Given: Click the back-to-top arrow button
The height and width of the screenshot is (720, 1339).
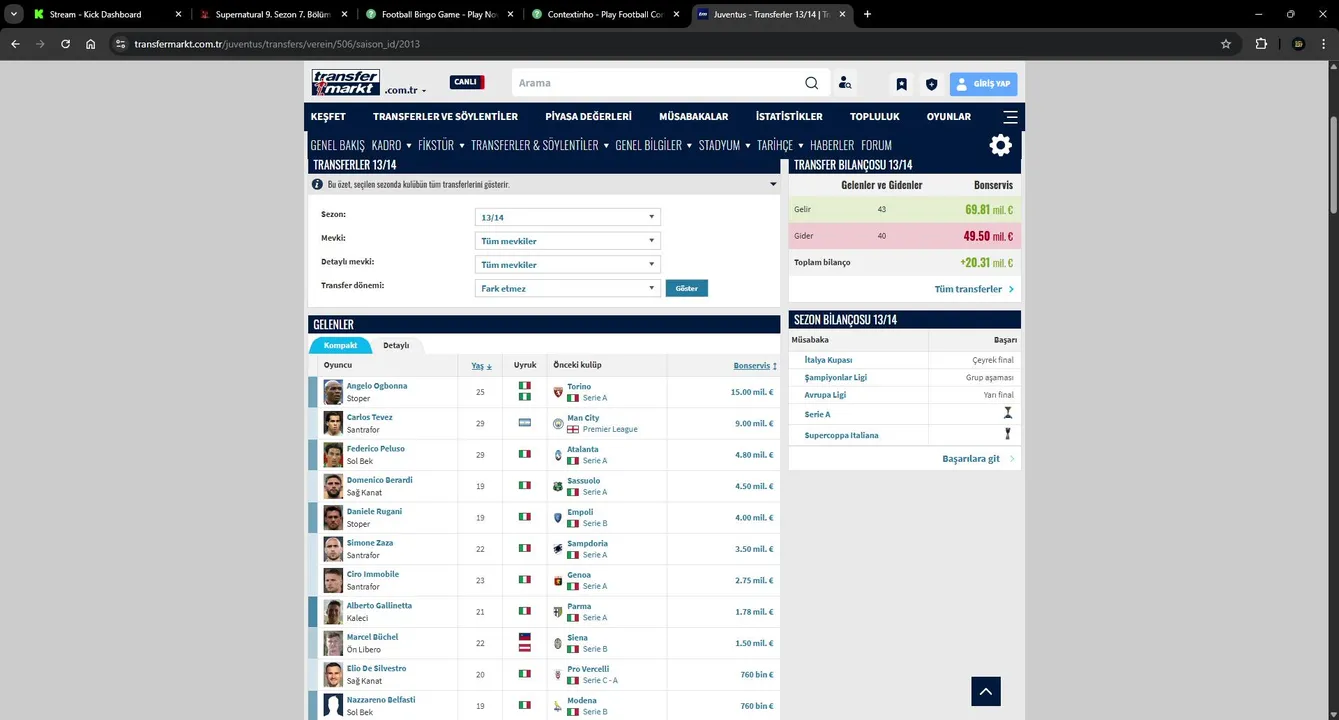Looking at the screenshot, I should pos(985,691).
